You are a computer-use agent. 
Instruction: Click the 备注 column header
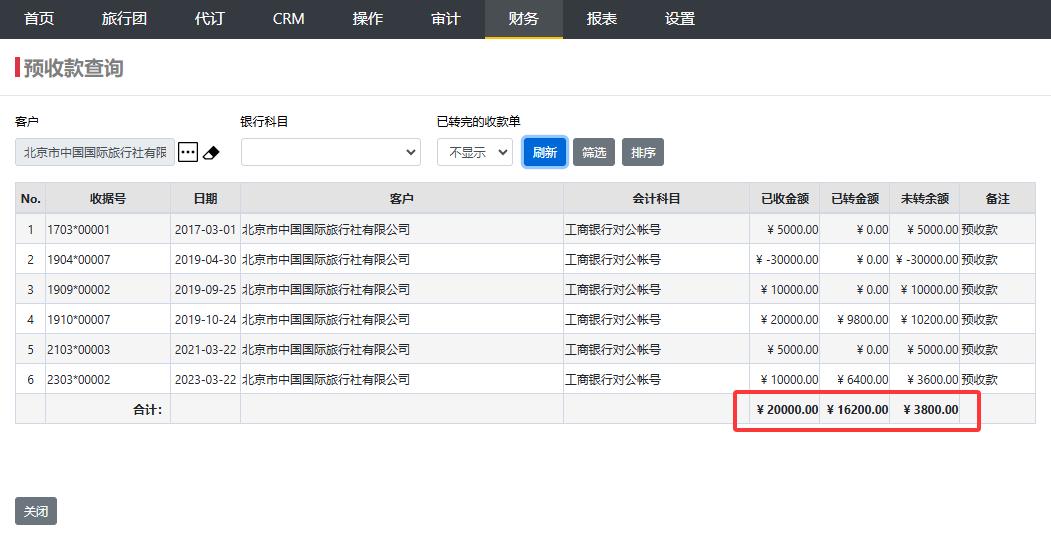(997, 198)
